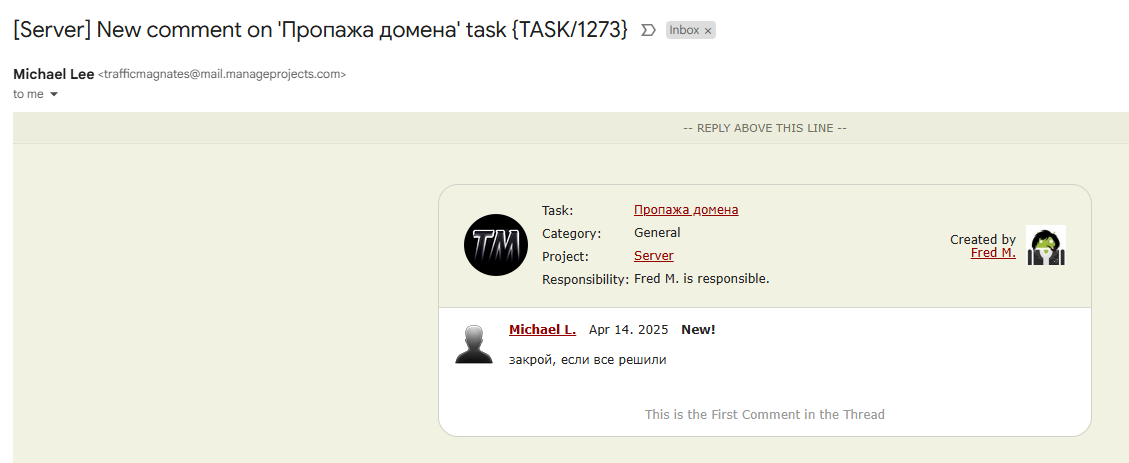Click 'Fred M. is responsible.' text
This screenshot has width=1129, height=463.
tap(701, 279)
